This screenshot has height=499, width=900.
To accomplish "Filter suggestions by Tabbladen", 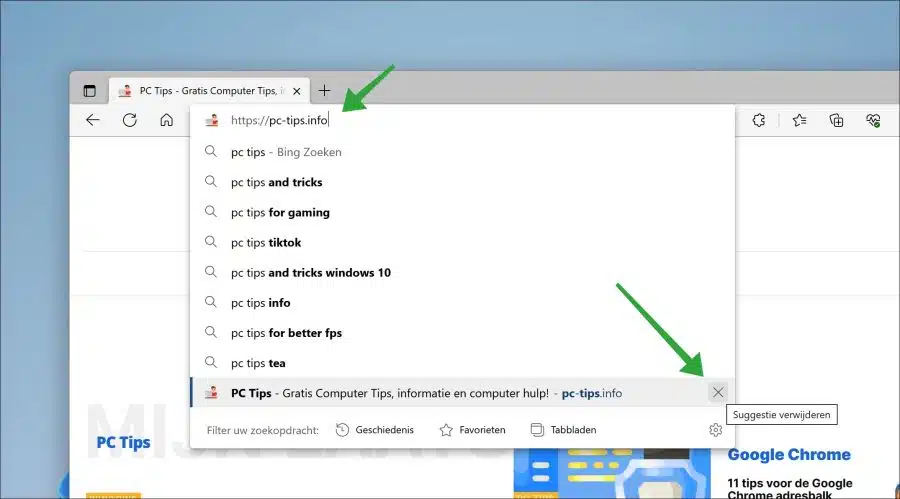I will coord(564,430).
